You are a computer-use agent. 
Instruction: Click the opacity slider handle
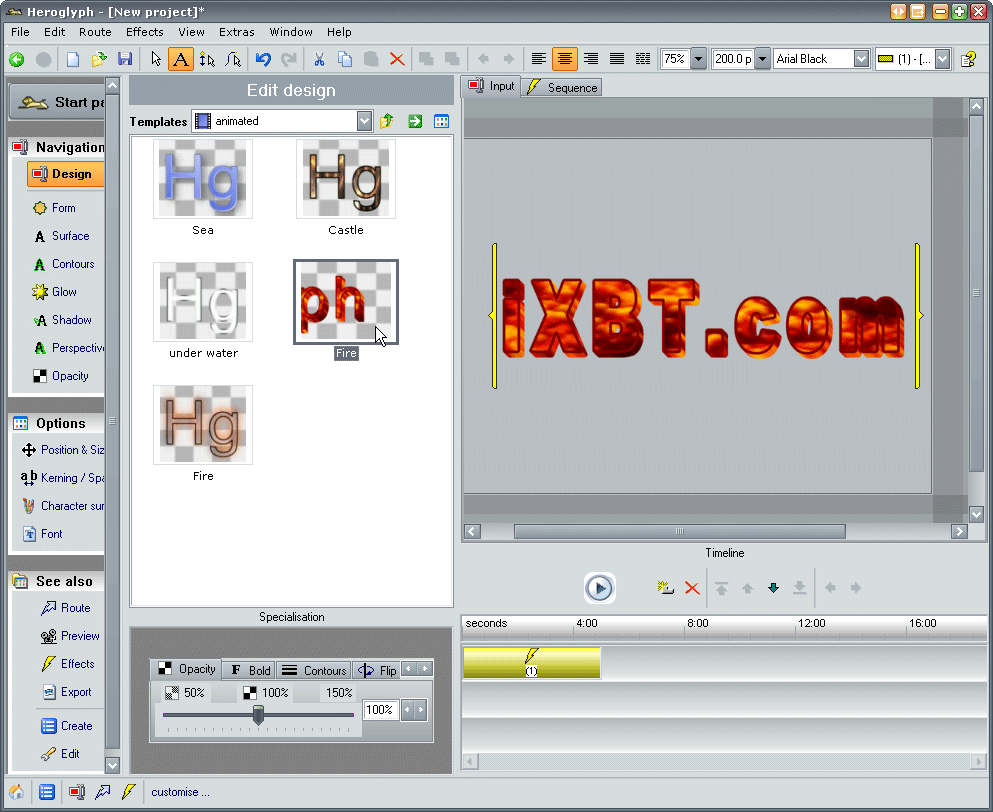pyautogui.click(x=258, y=714)
